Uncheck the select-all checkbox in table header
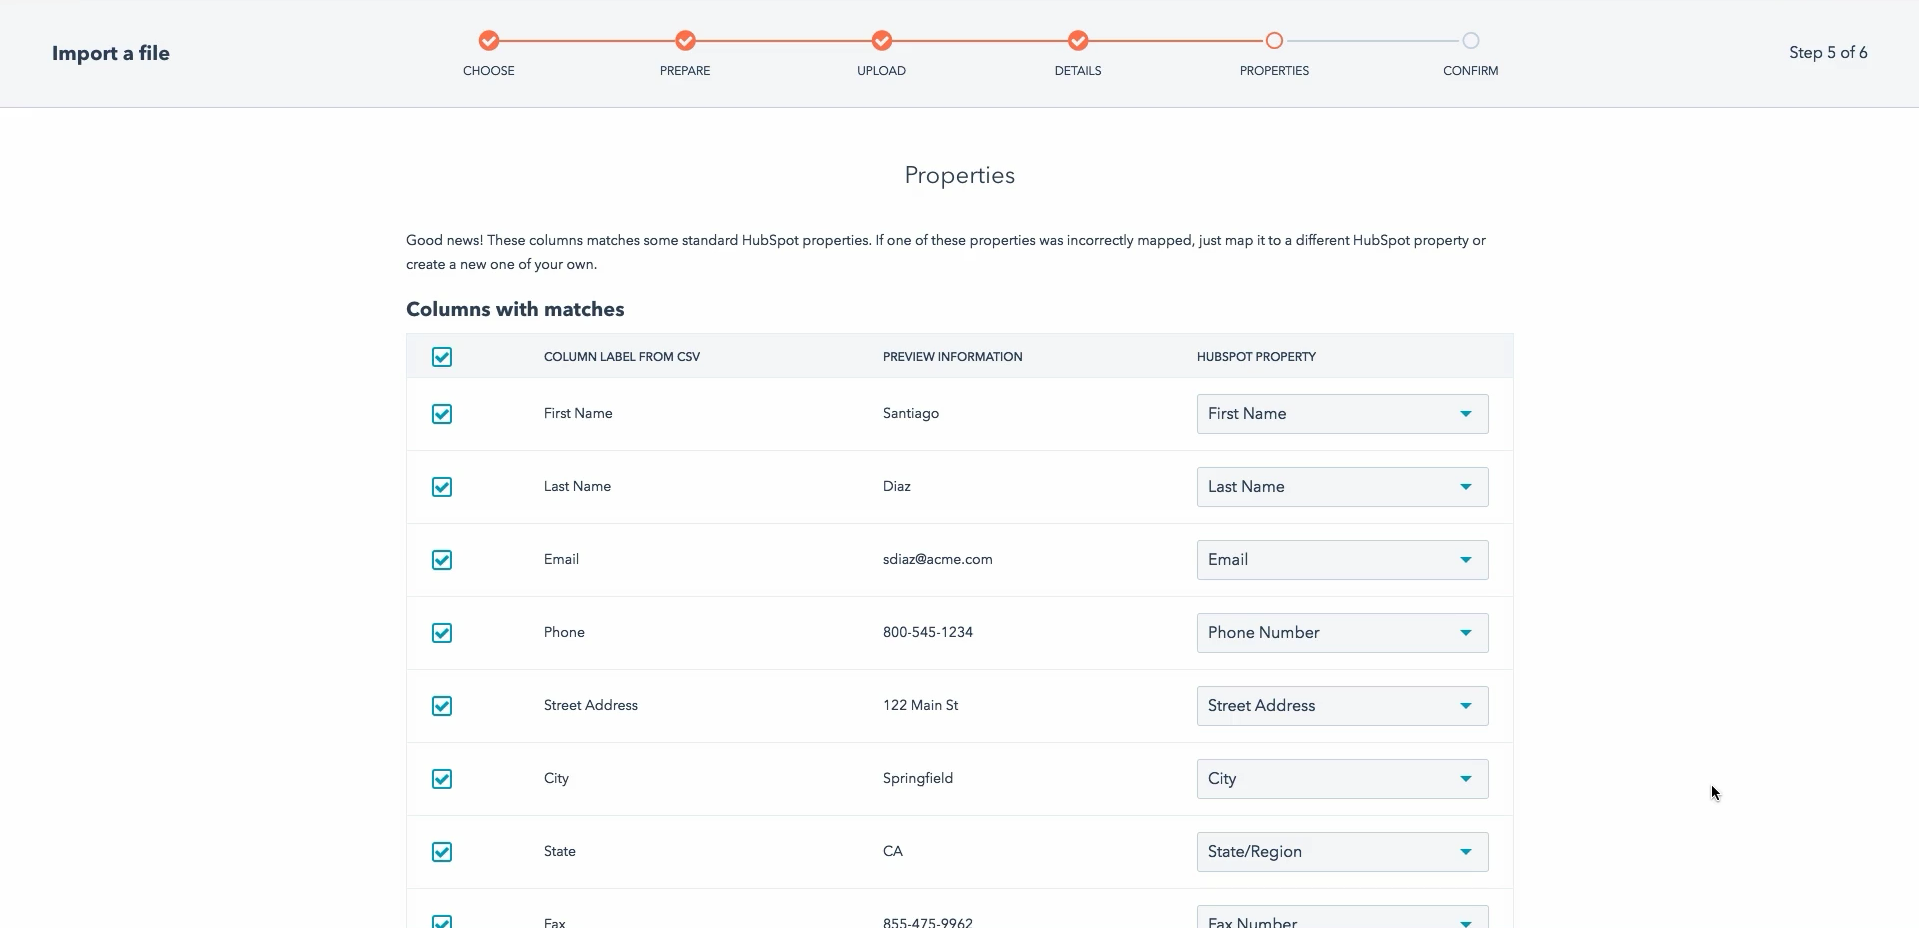Viewport: 1919px width, 928px height. click(x=442, y=357)
